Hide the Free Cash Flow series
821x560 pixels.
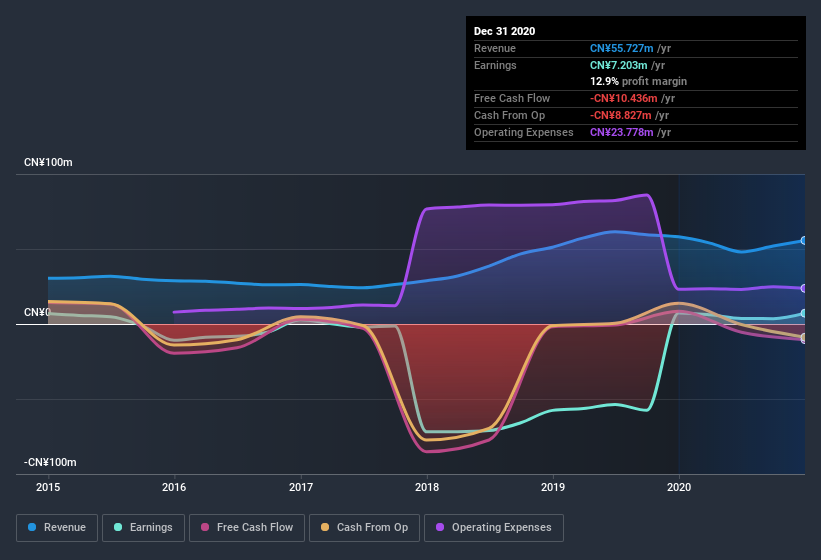pyautogui.click(x=247, y=528)
